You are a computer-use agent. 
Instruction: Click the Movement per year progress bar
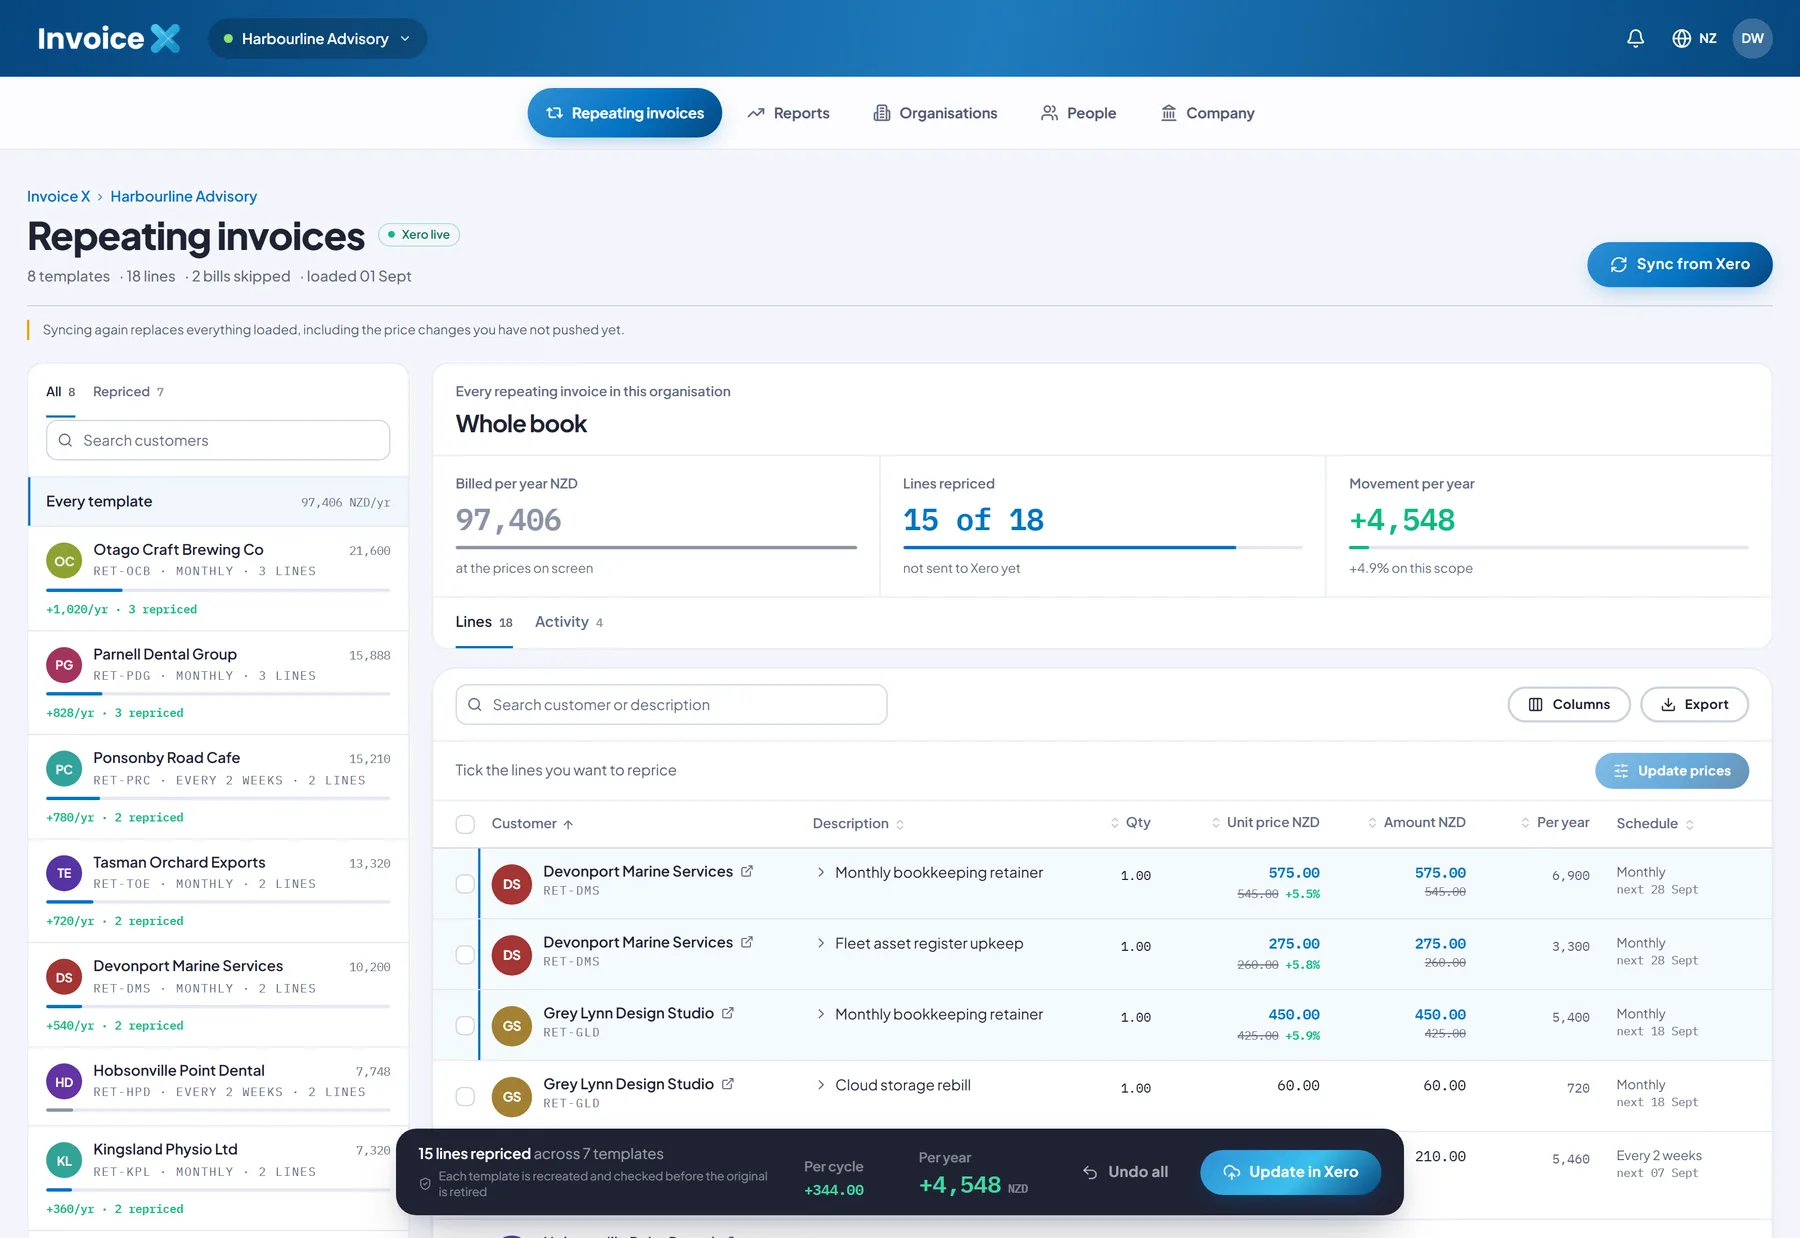1549,547
